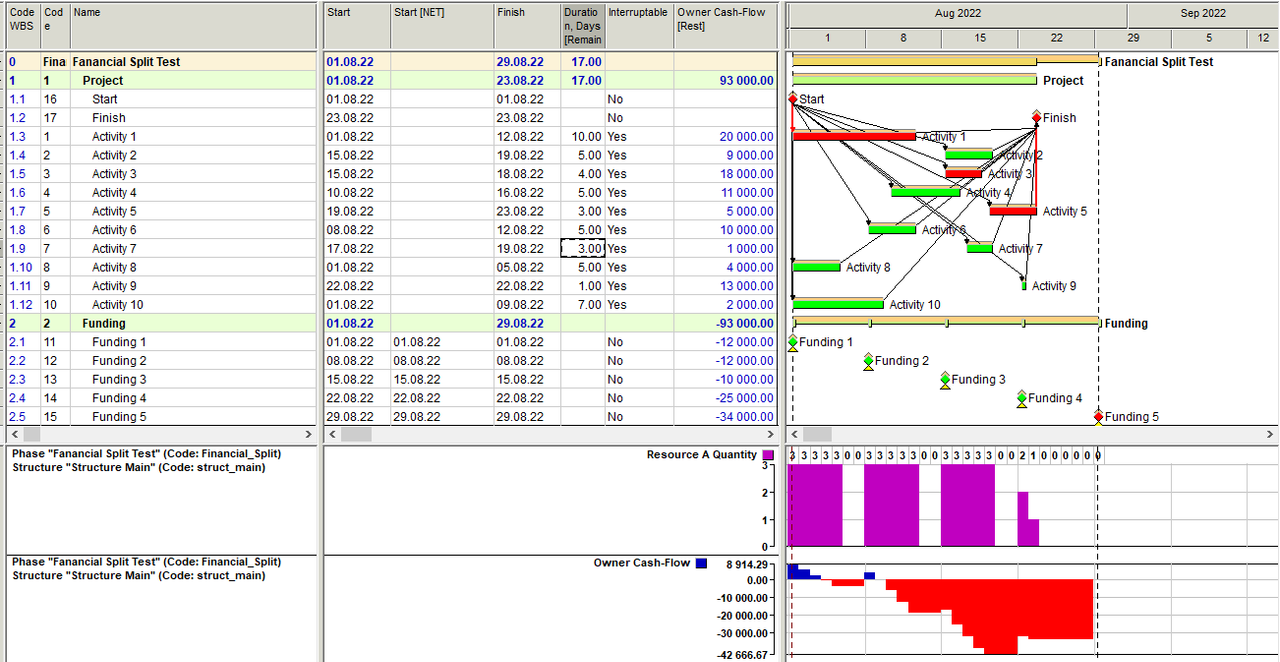Select the green Activity 6 Gantt bar
The height and width of the screenshot is (662, 1280).
[892, 230]
